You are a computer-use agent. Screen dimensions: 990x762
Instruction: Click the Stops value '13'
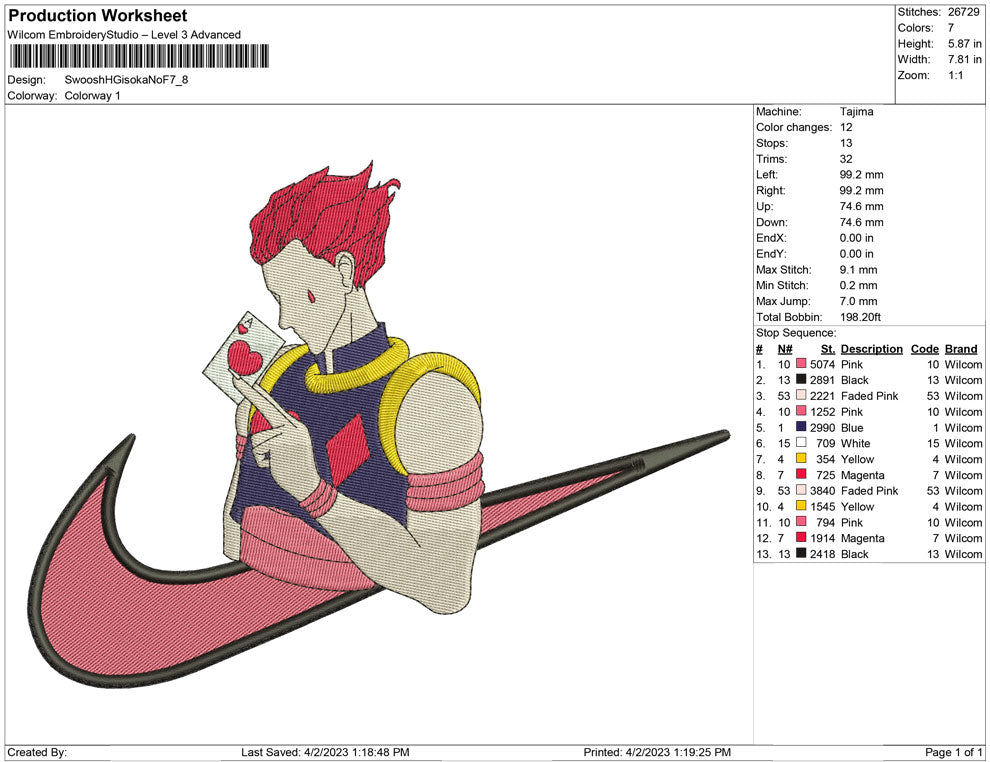pyautogui.click(x=846, y=143)
